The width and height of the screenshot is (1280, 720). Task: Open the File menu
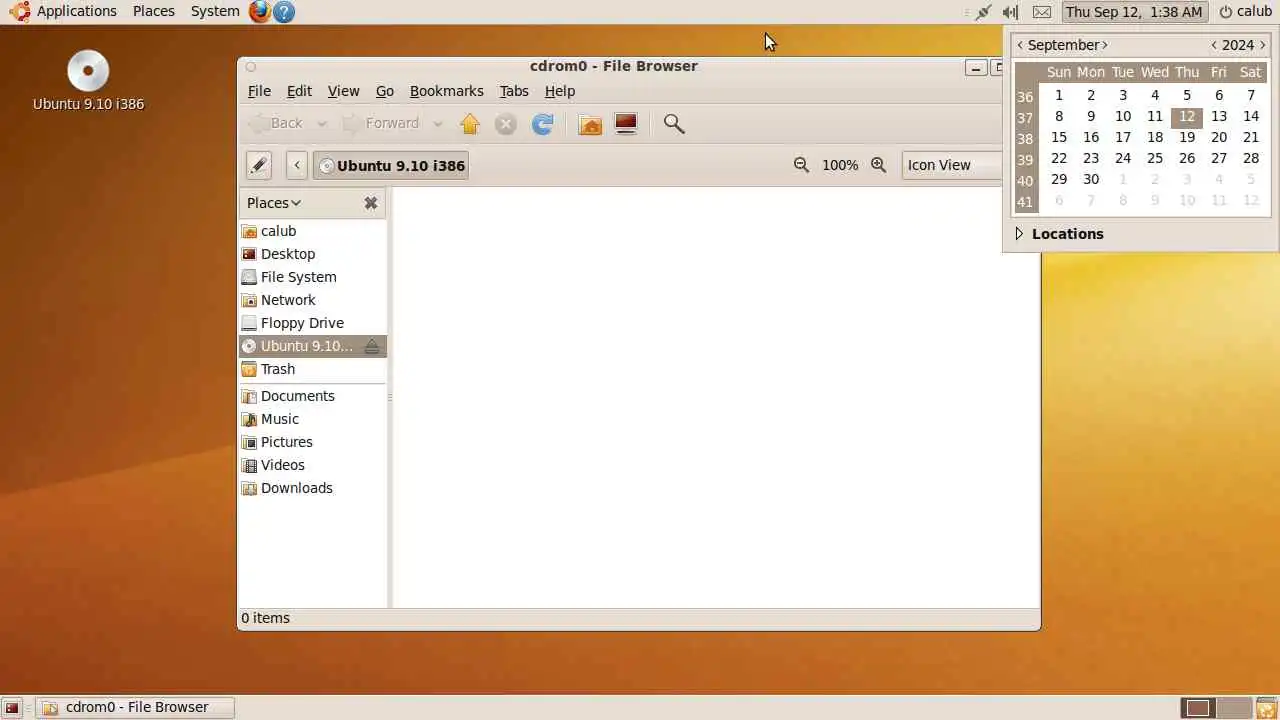click(x=259, y=91)
